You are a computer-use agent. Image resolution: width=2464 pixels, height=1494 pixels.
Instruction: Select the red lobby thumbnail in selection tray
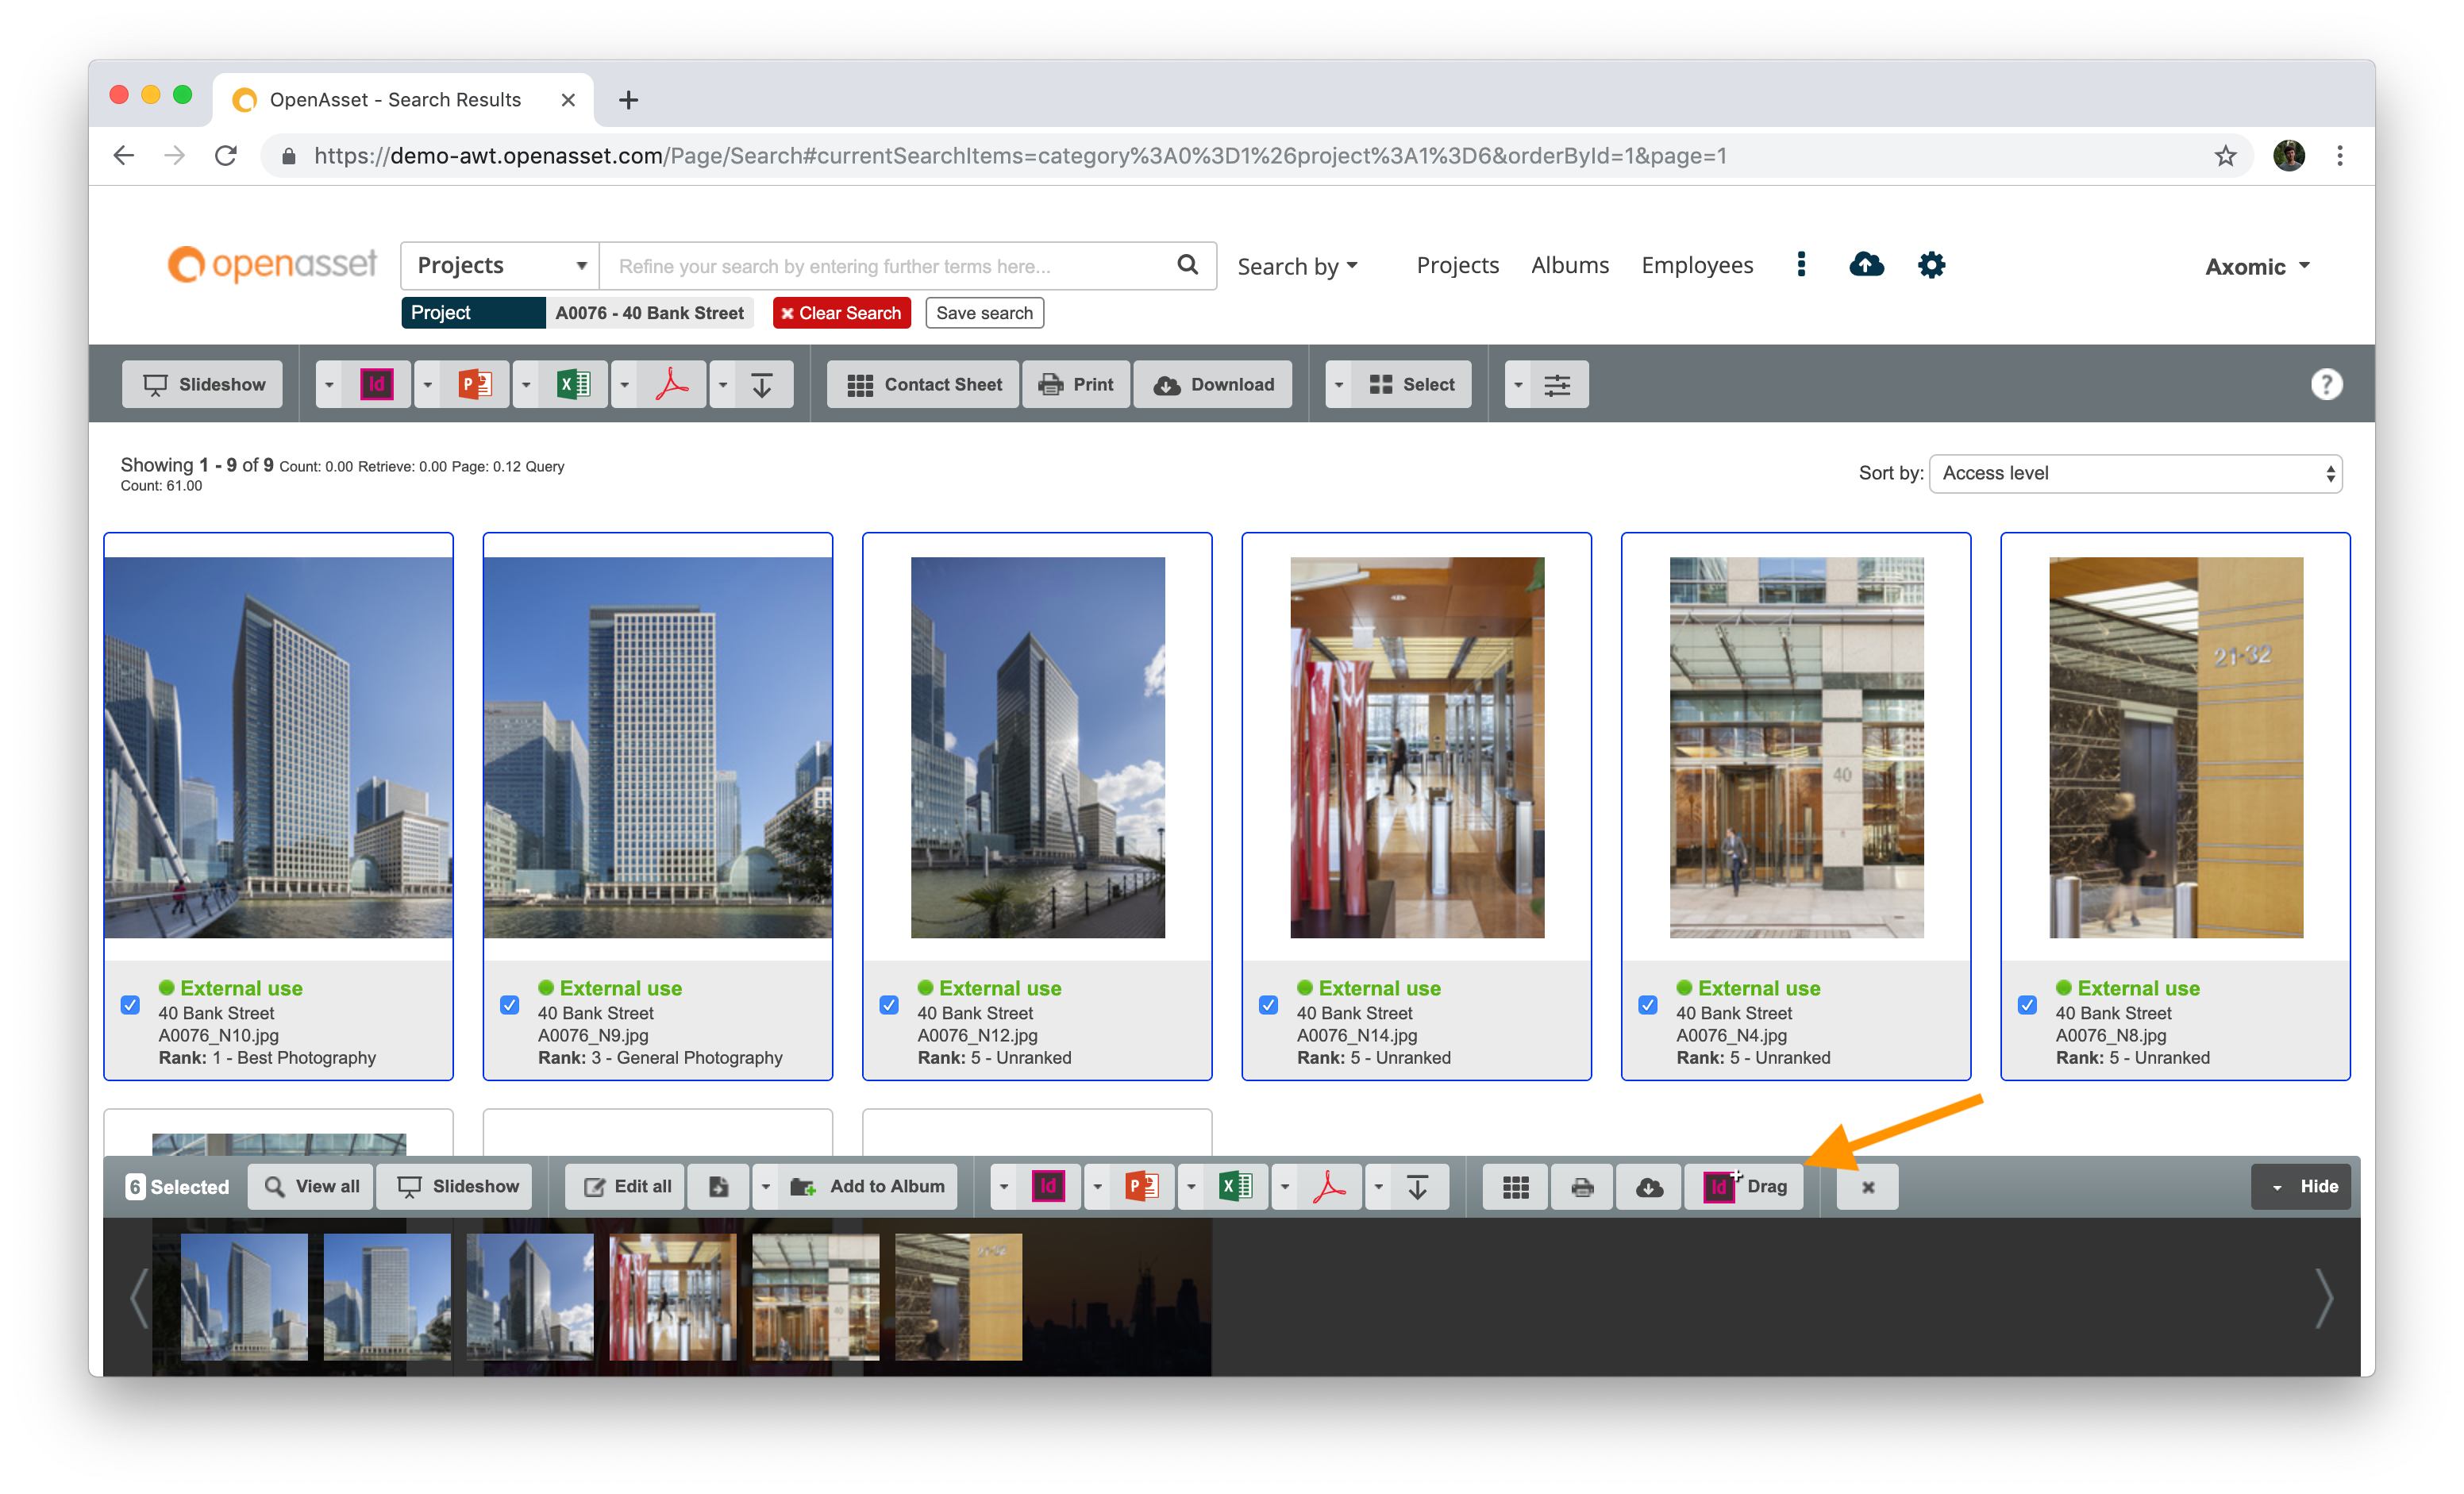[672, 1296]
